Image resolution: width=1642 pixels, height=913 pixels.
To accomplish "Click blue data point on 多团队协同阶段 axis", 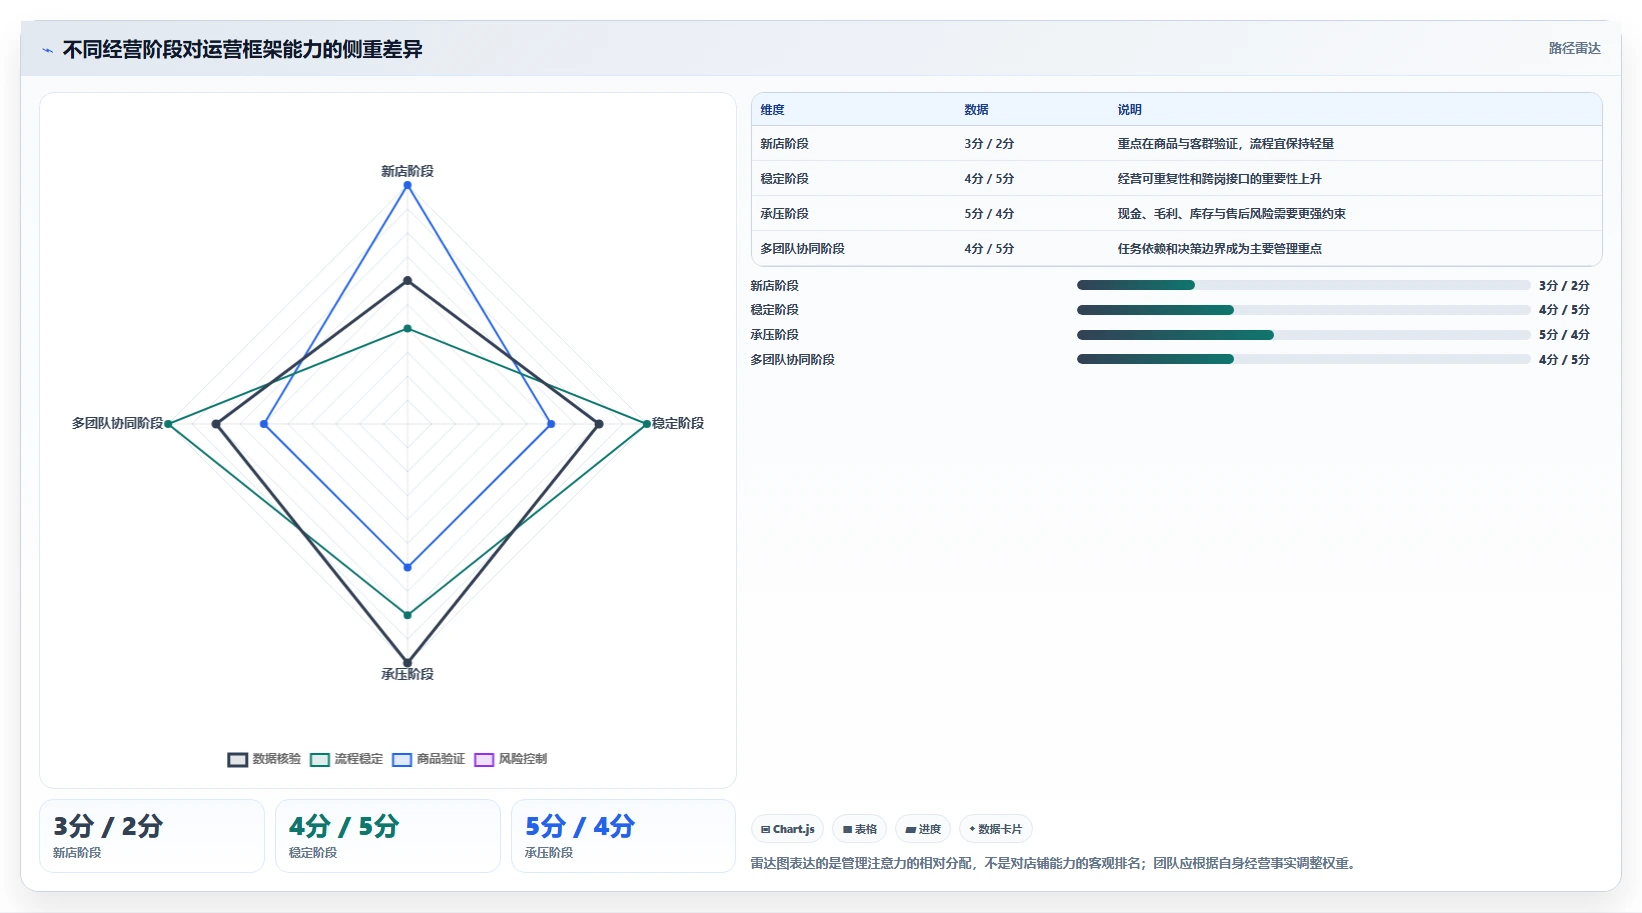I will click(264, 424).
